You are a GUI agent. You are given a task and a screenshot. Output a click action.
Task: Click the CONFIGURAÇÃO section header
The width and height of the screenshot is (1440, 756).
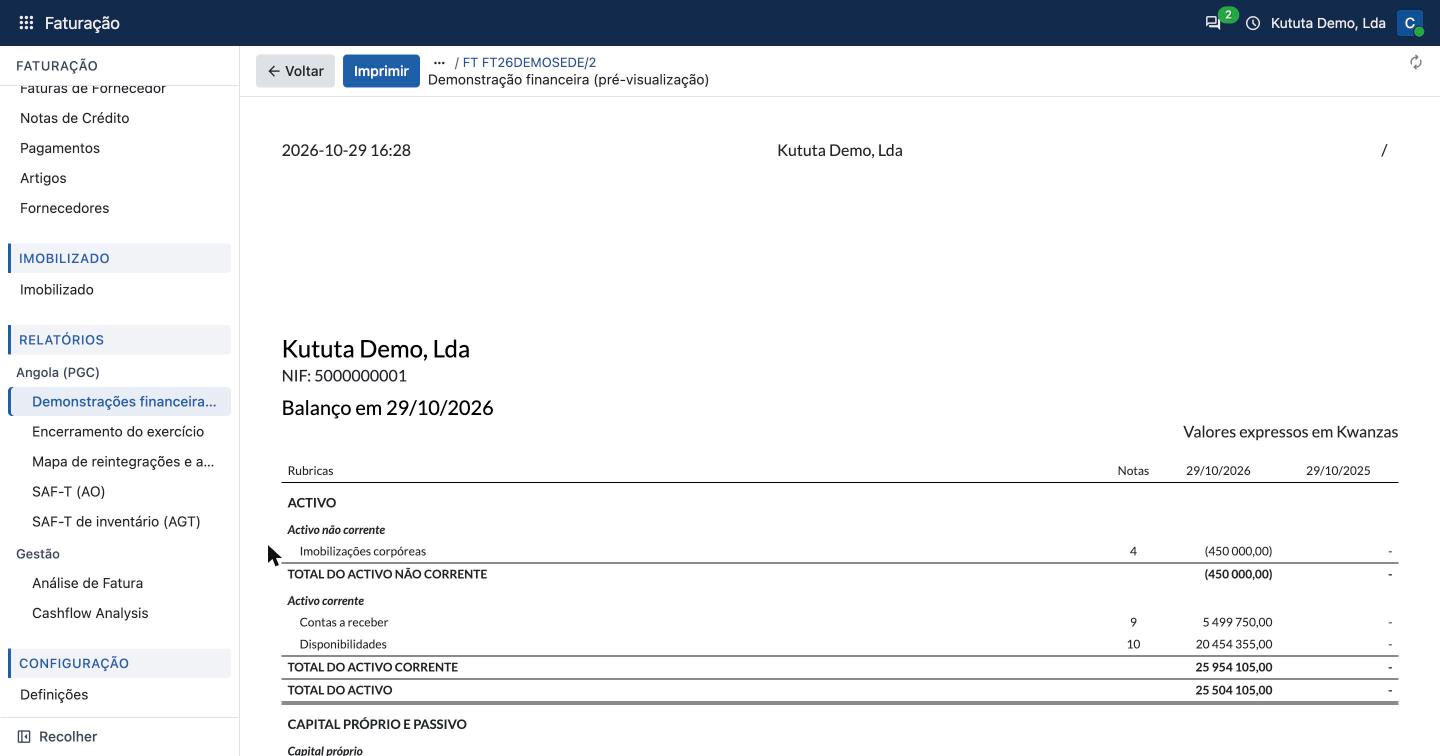pyautogui.click(x=119, y=663)
